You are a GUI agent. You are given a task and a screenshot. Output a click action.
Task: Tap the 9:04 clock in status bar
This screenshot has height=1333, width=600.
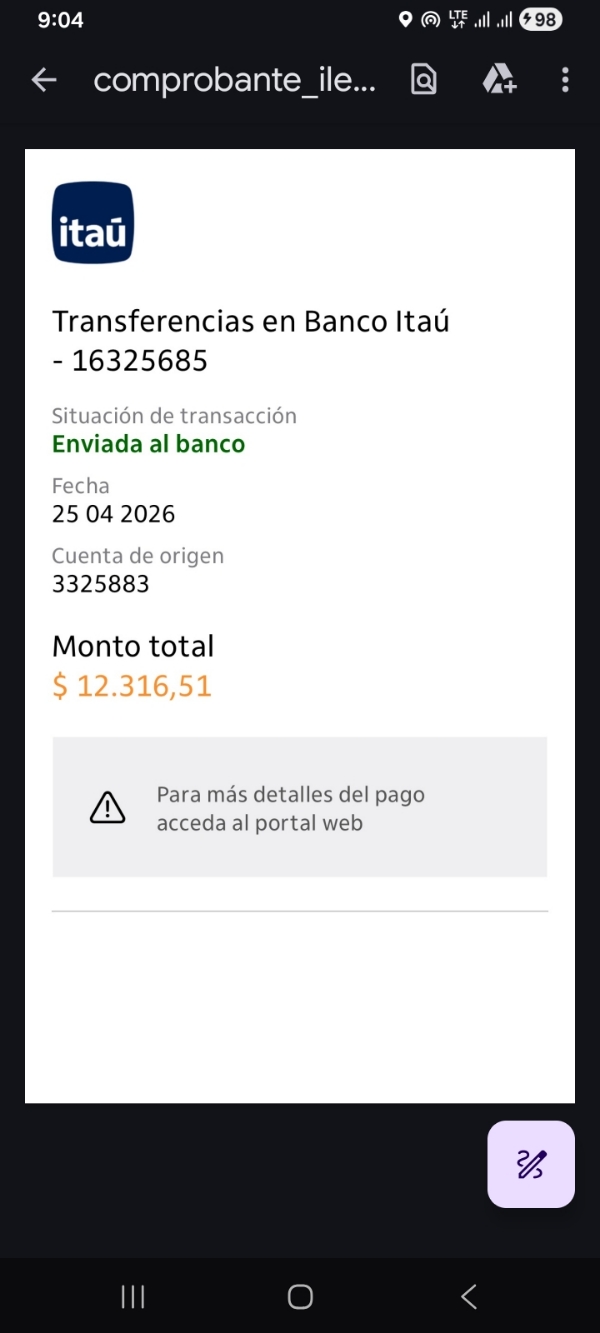(x=60, y=19)
